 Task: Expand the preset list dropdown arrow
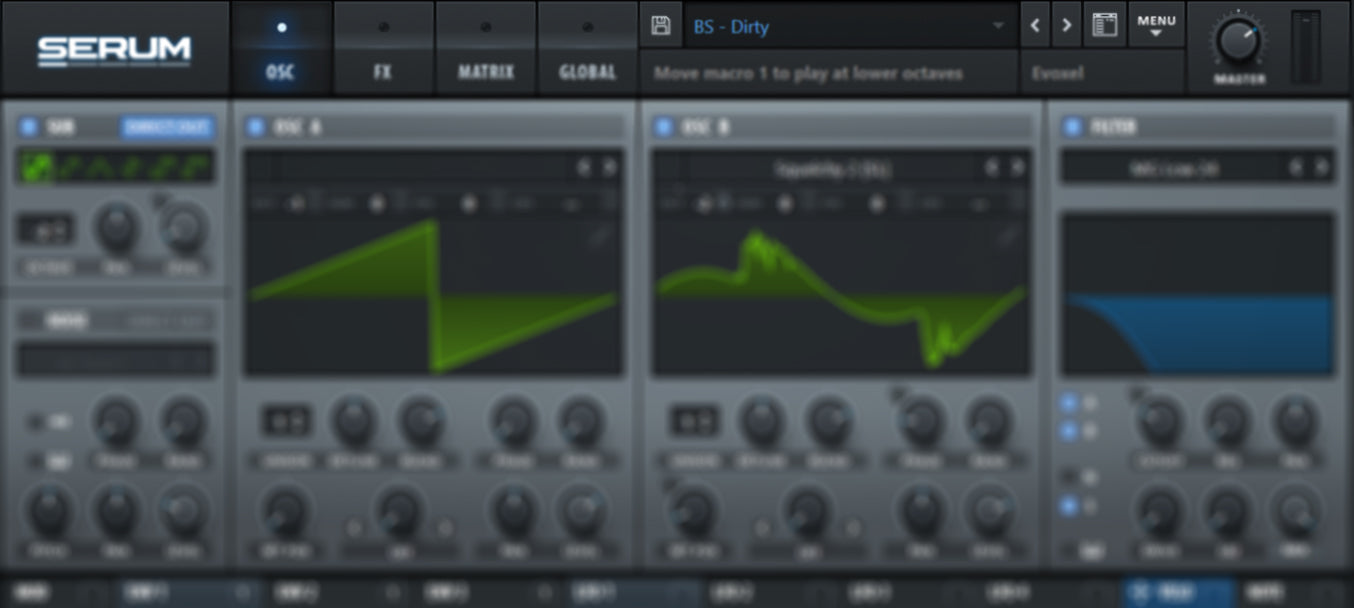tap(998, 26)
